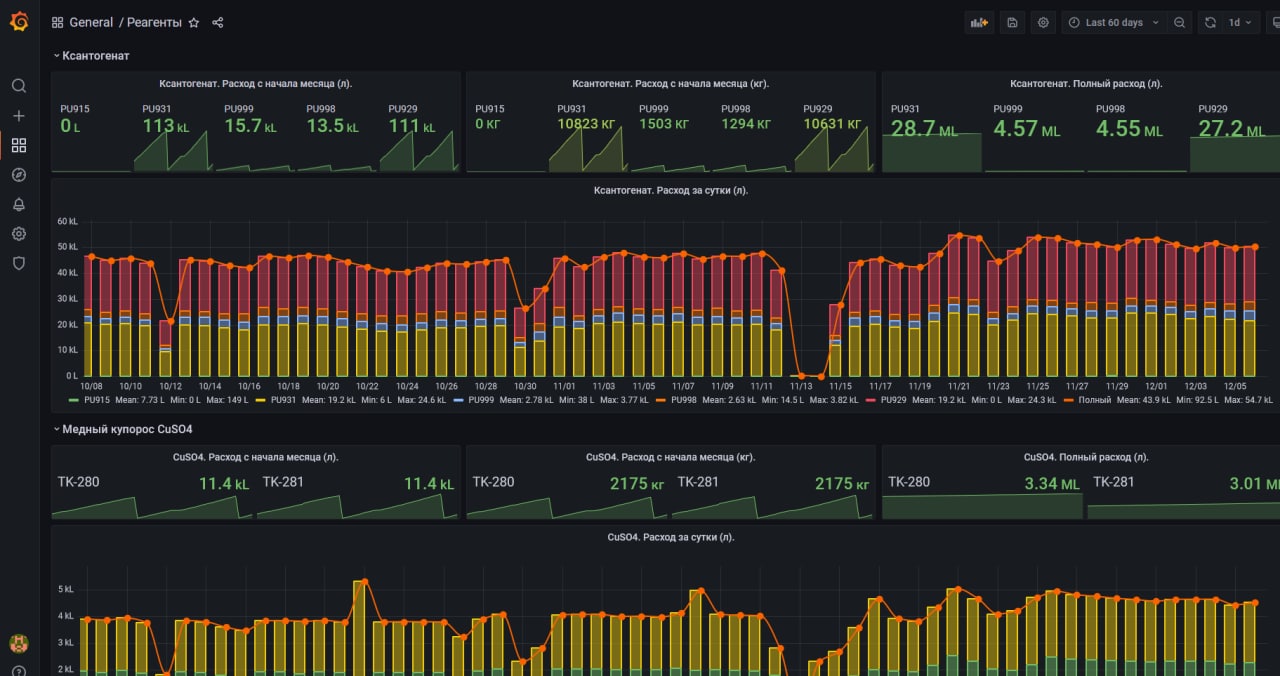Open 'CuSO4. Расход за сутки (л).' panel title
The image size is (1280, 676).
[670, 537]
